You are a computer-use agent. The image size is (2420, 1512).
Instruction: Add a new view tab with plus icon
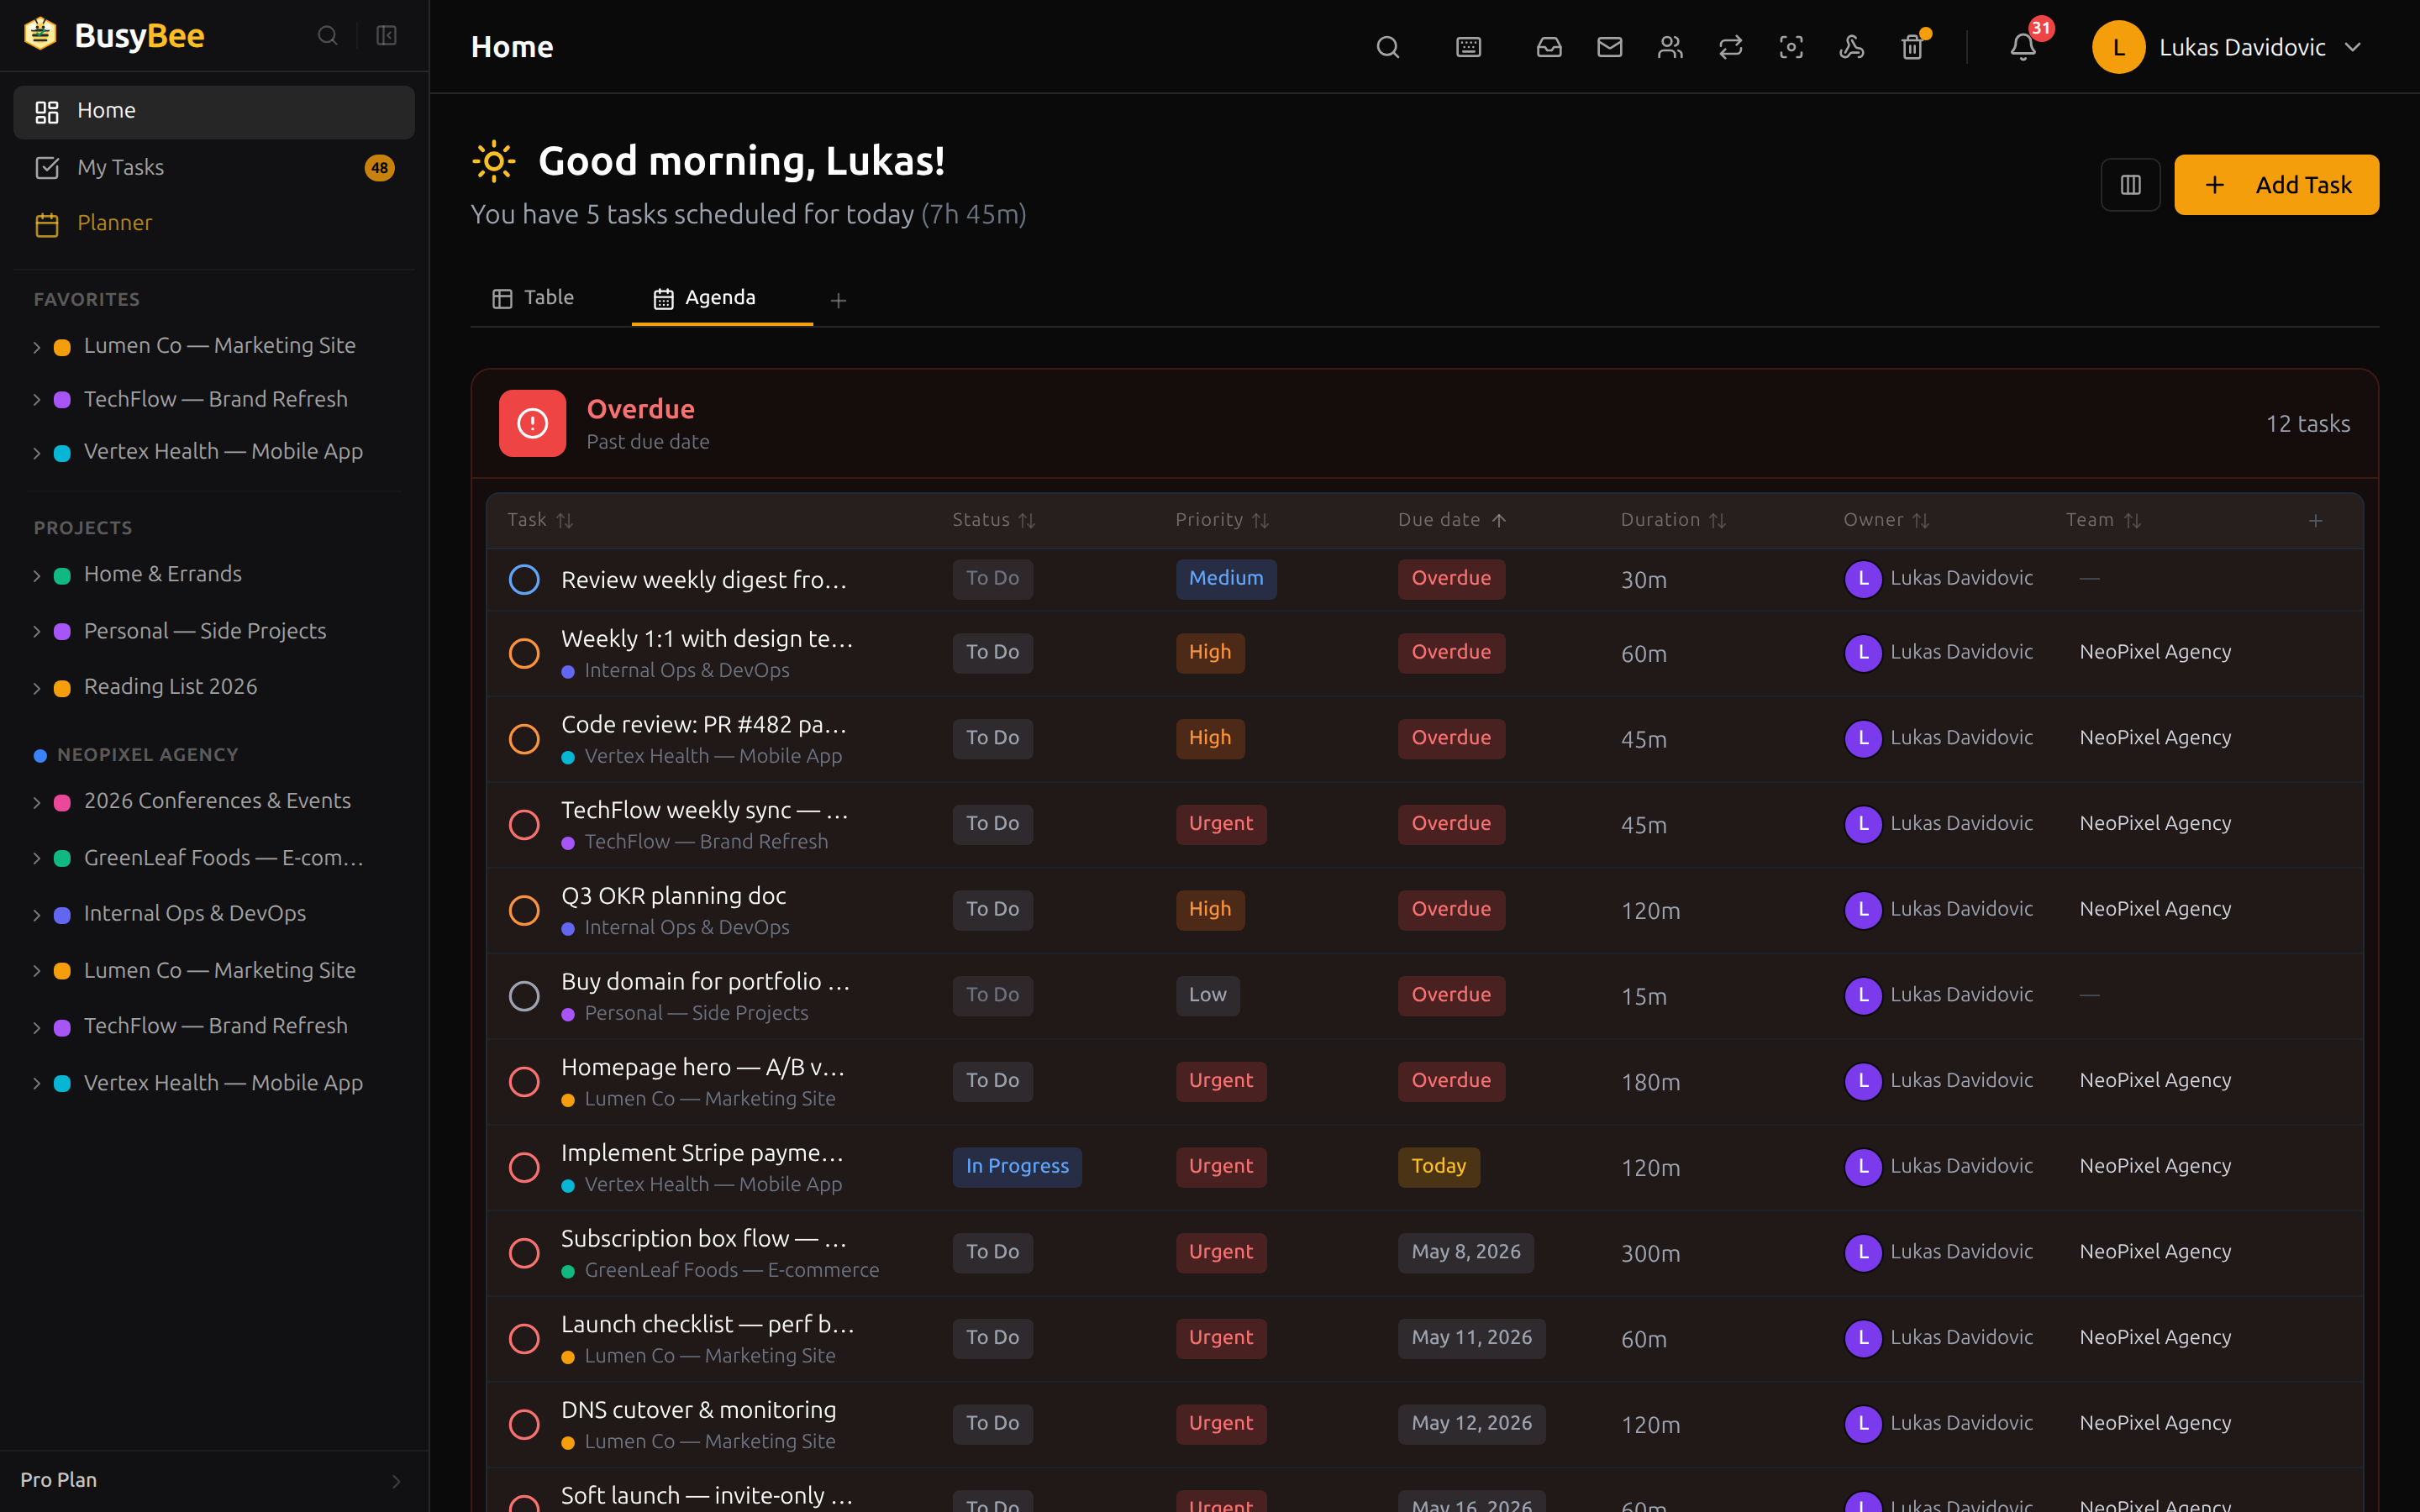[x=838, y=300]
